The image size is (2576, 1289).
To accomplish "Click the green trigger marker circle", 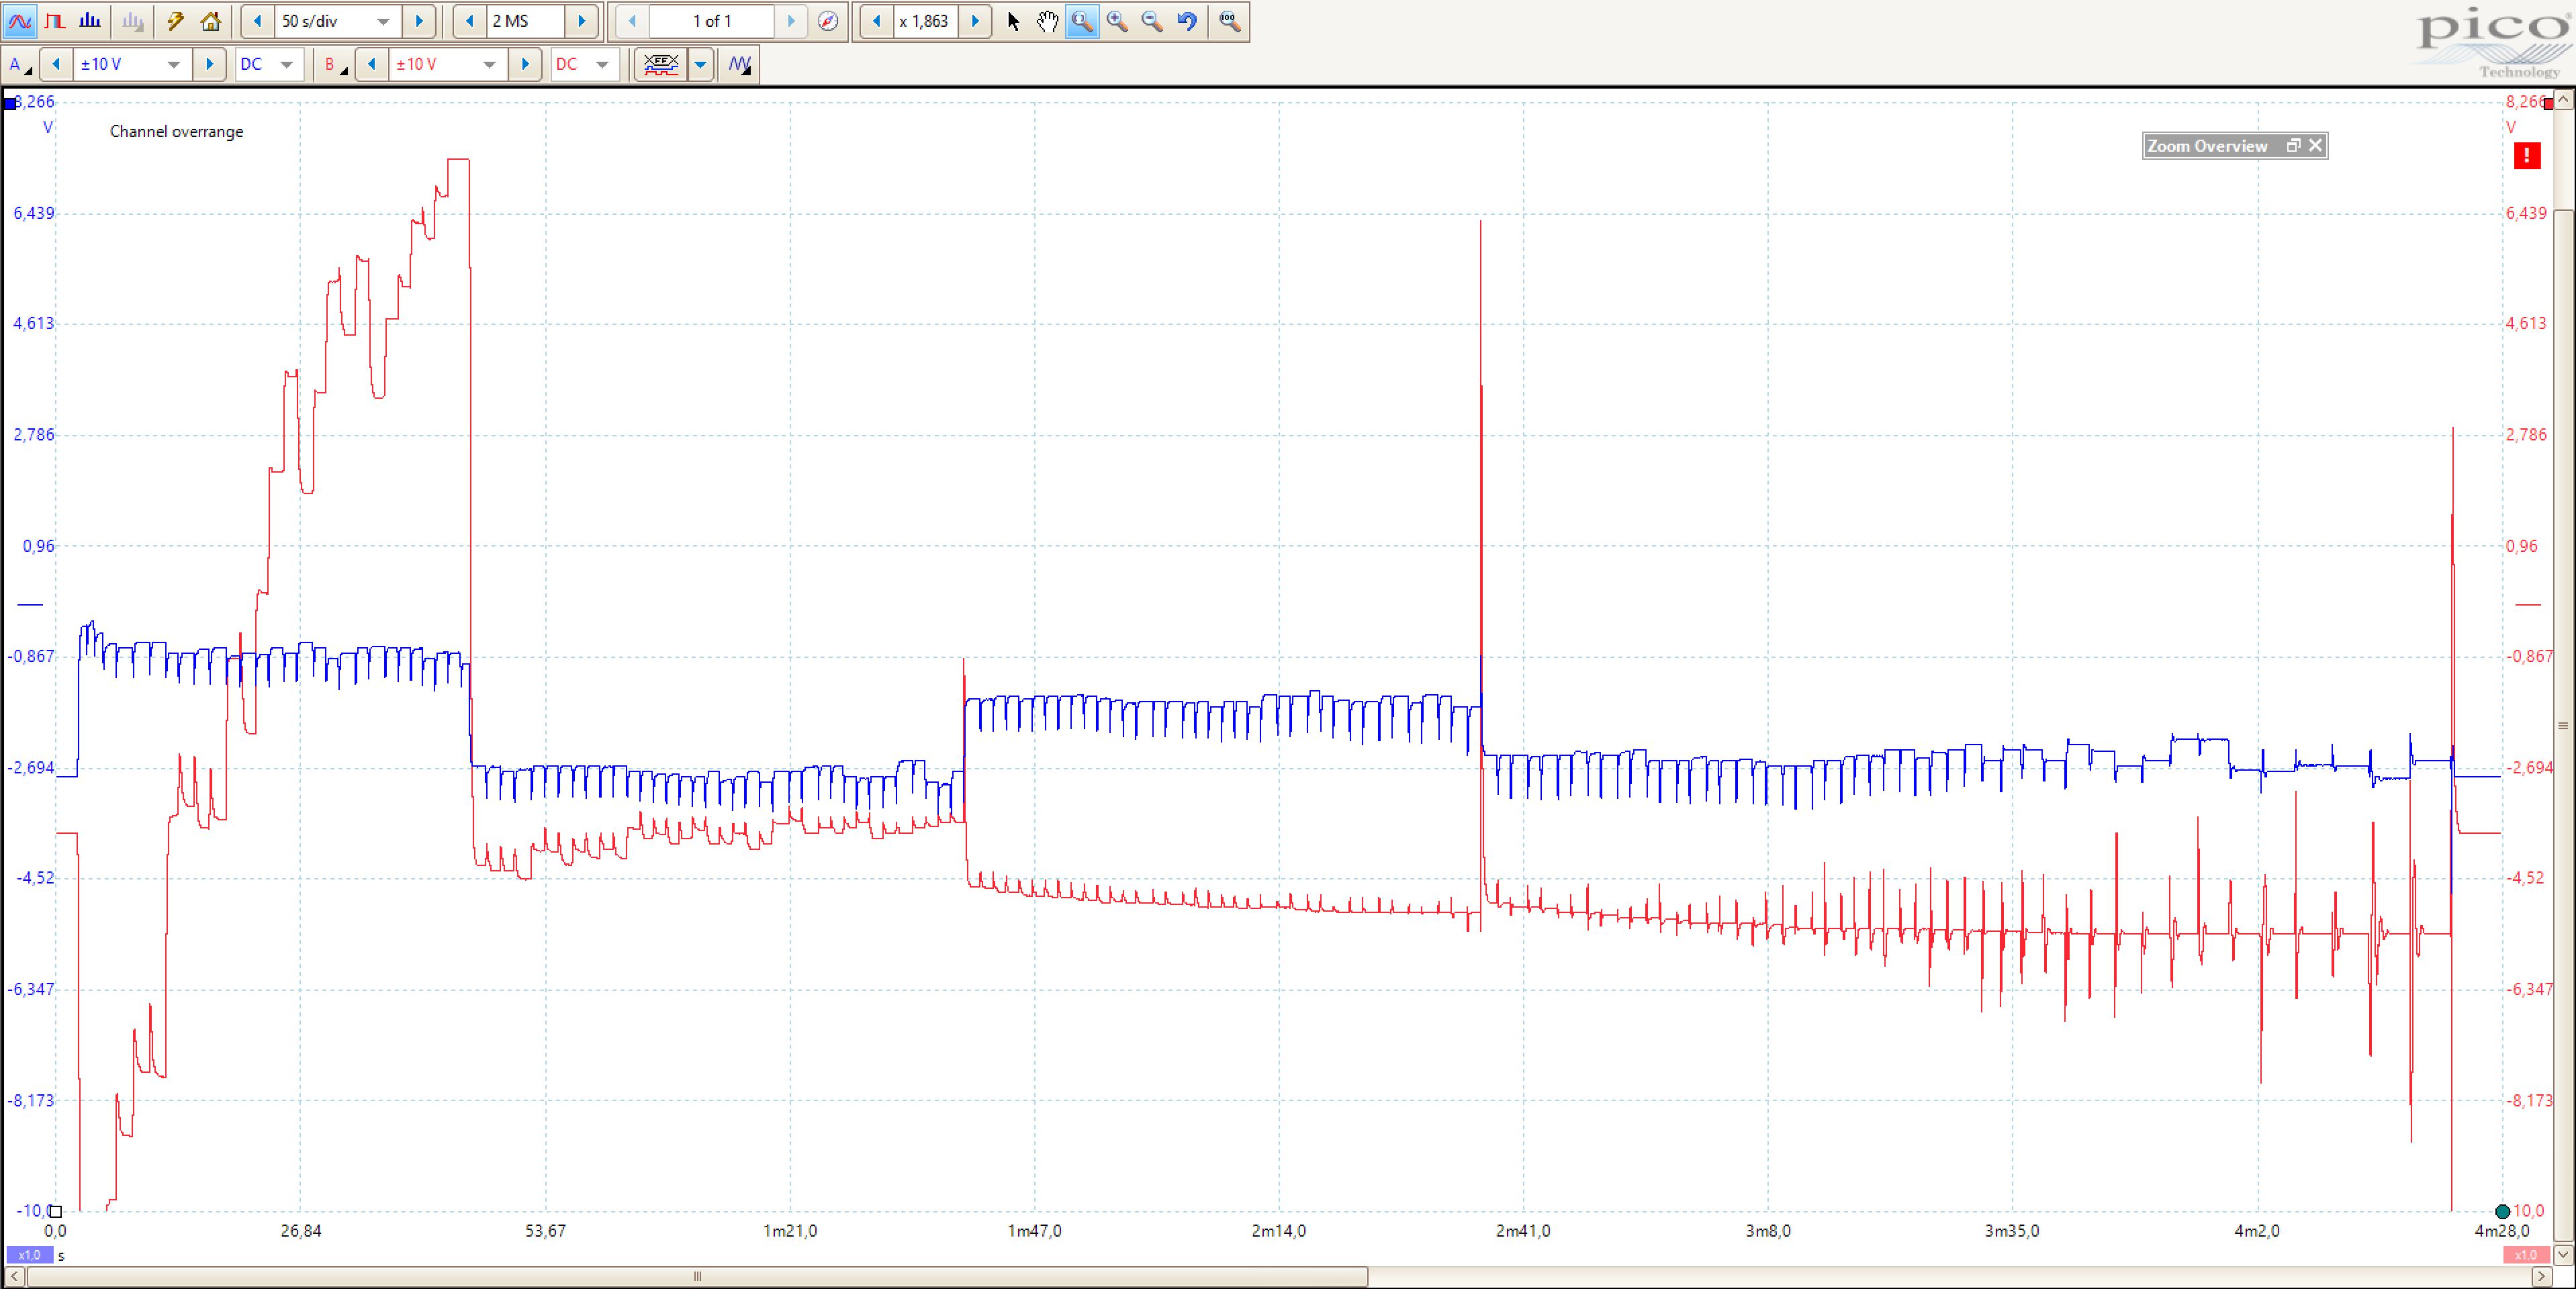I will [x=2503, y=1212].
